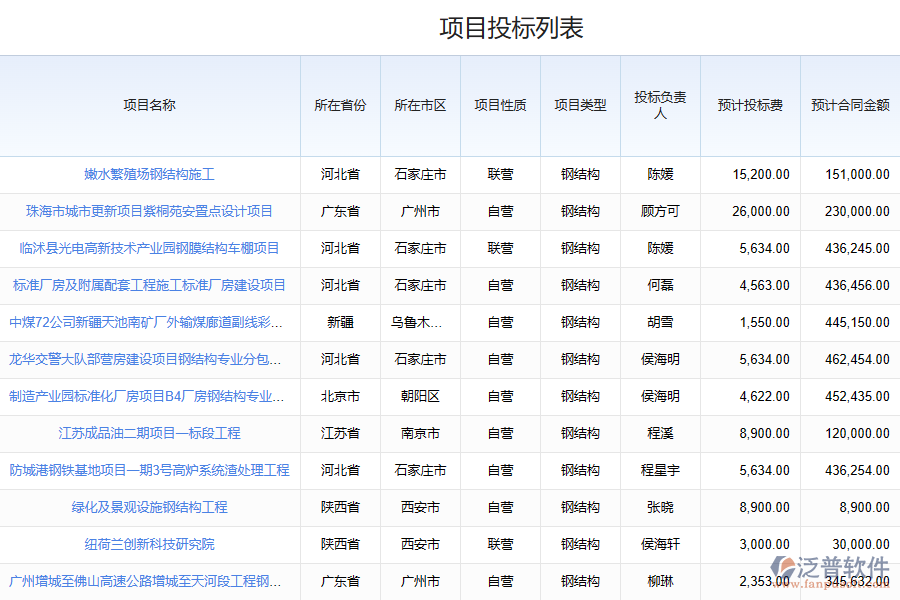This screenshot has height=600, width=900.
Task: Select the 中煤72公司新疆天池南矿 project link
Action: click(x=146, y=322)
